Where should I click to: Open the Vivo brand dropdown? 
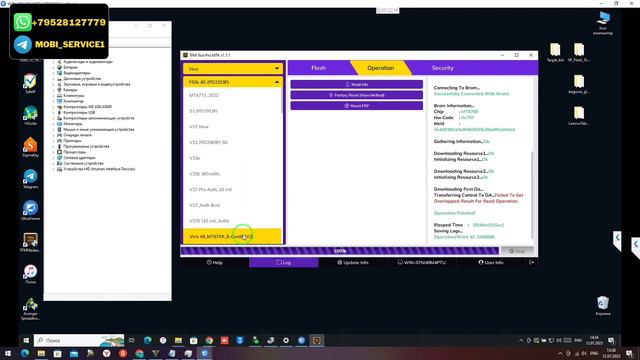(233, 69)
